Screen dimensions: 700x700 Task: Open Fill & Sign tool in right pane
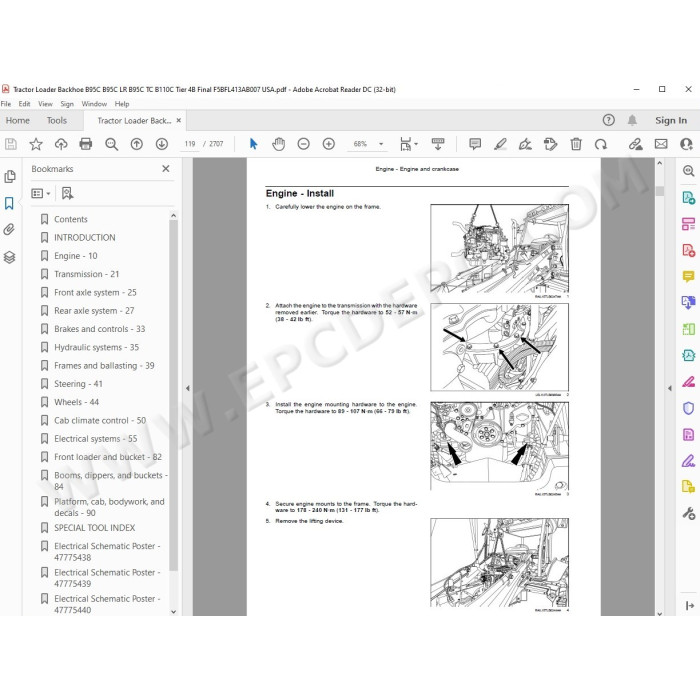[688, 461]
